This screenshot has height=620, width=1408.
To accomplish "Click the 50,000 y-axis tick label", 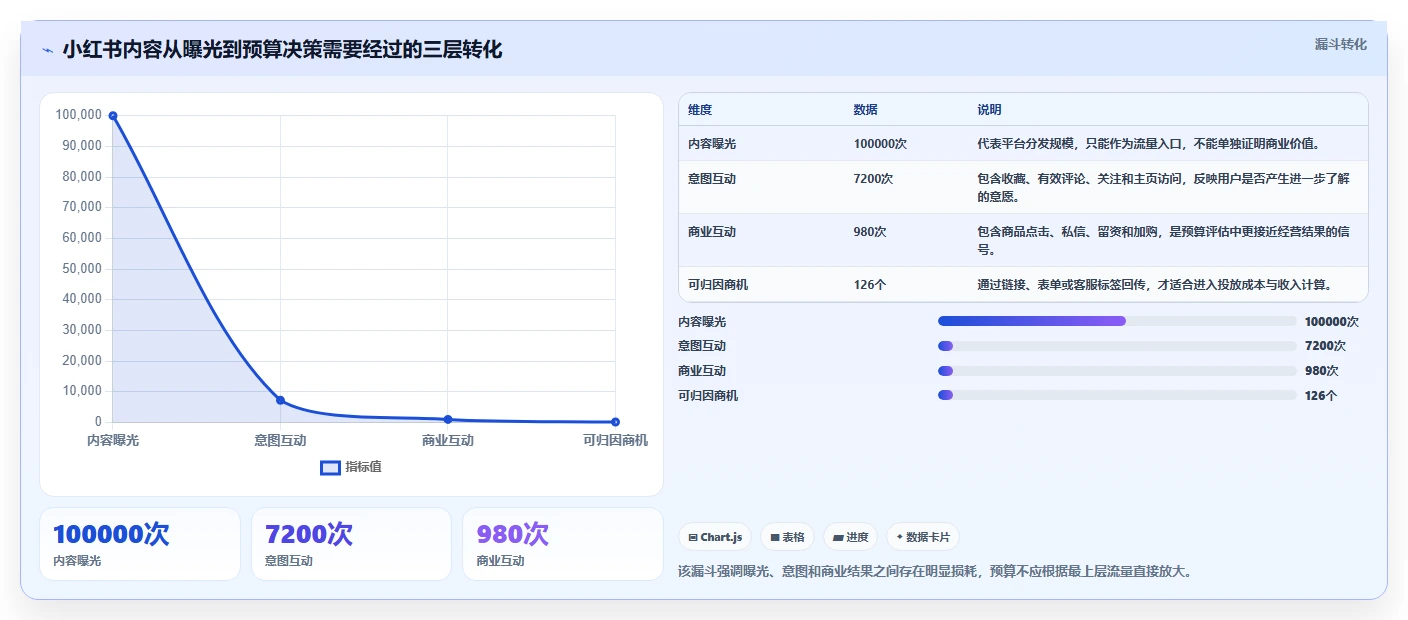I will click(81, 268).
